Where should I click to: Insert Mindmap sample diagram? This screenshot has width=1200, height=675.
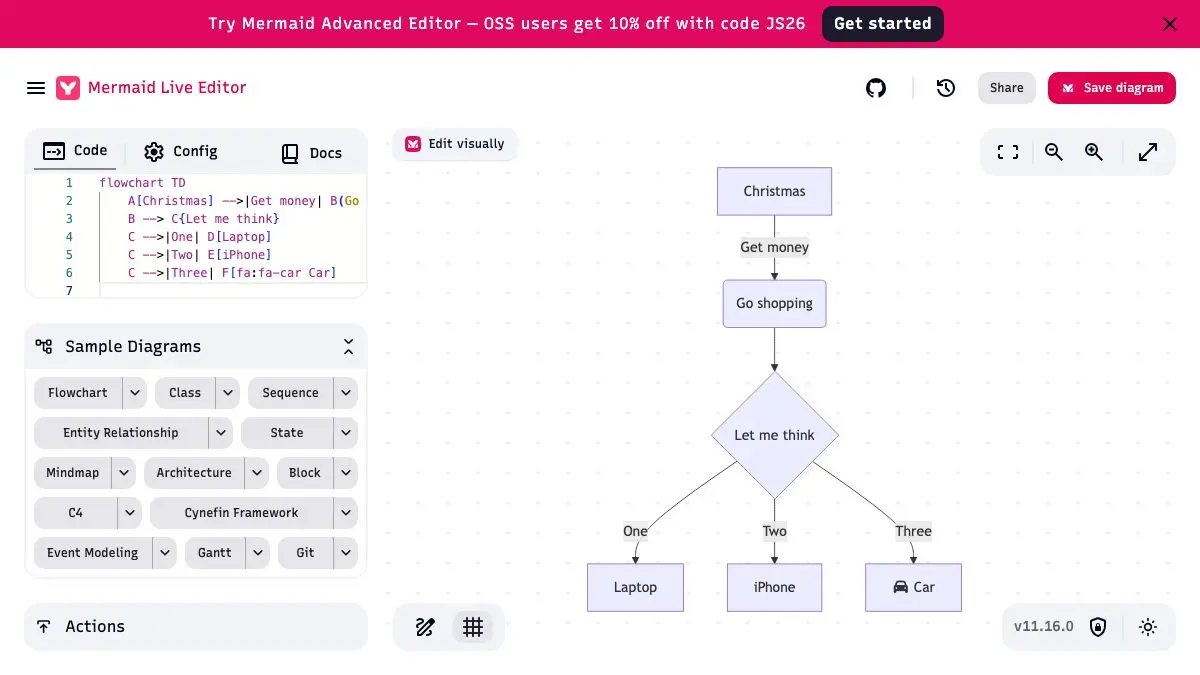(x=73, y=473)
